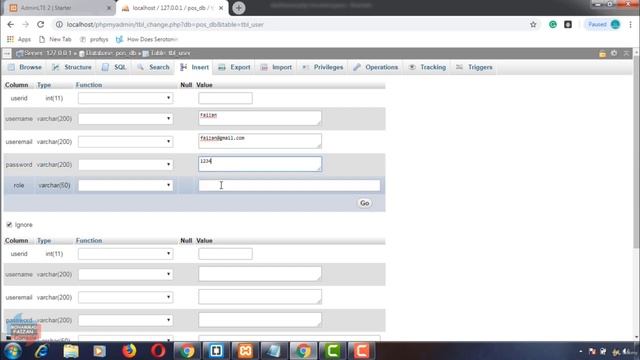Open Opera browser from the taskbar
The width and height of the screenshot is (640, 360).
(158, 351)
